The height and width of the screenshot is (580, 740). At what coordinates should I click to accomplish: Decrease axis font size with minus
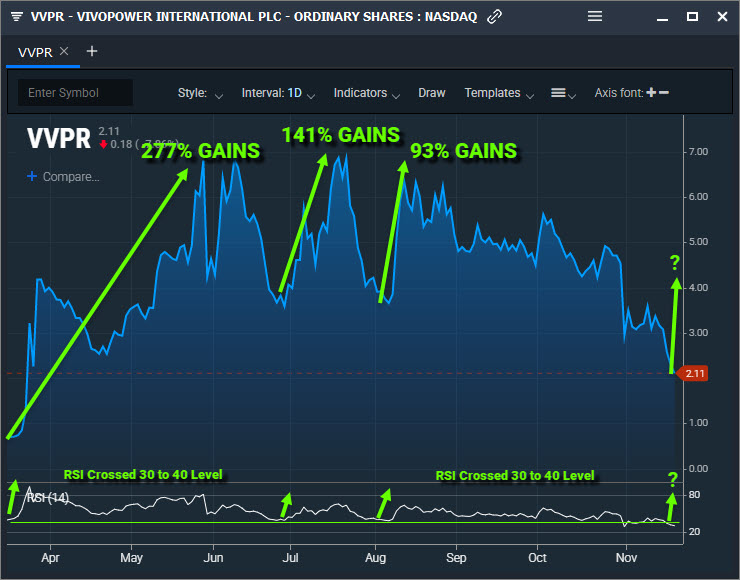(664, 93)
